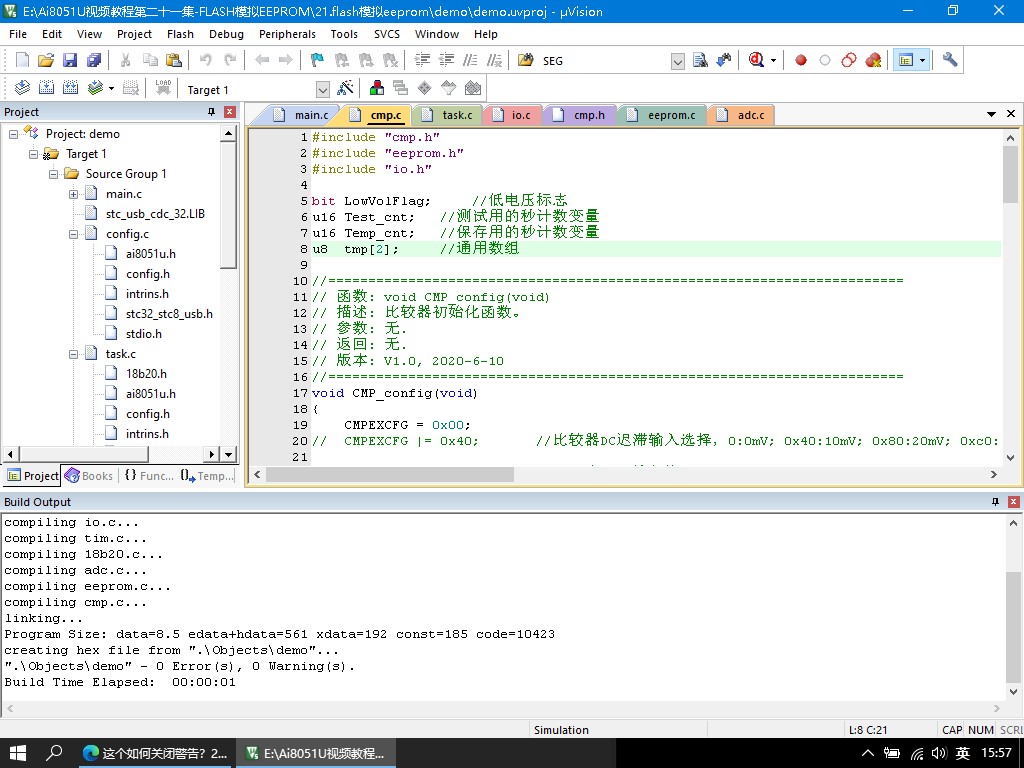Click the Open file folder icon

(46, 60)
